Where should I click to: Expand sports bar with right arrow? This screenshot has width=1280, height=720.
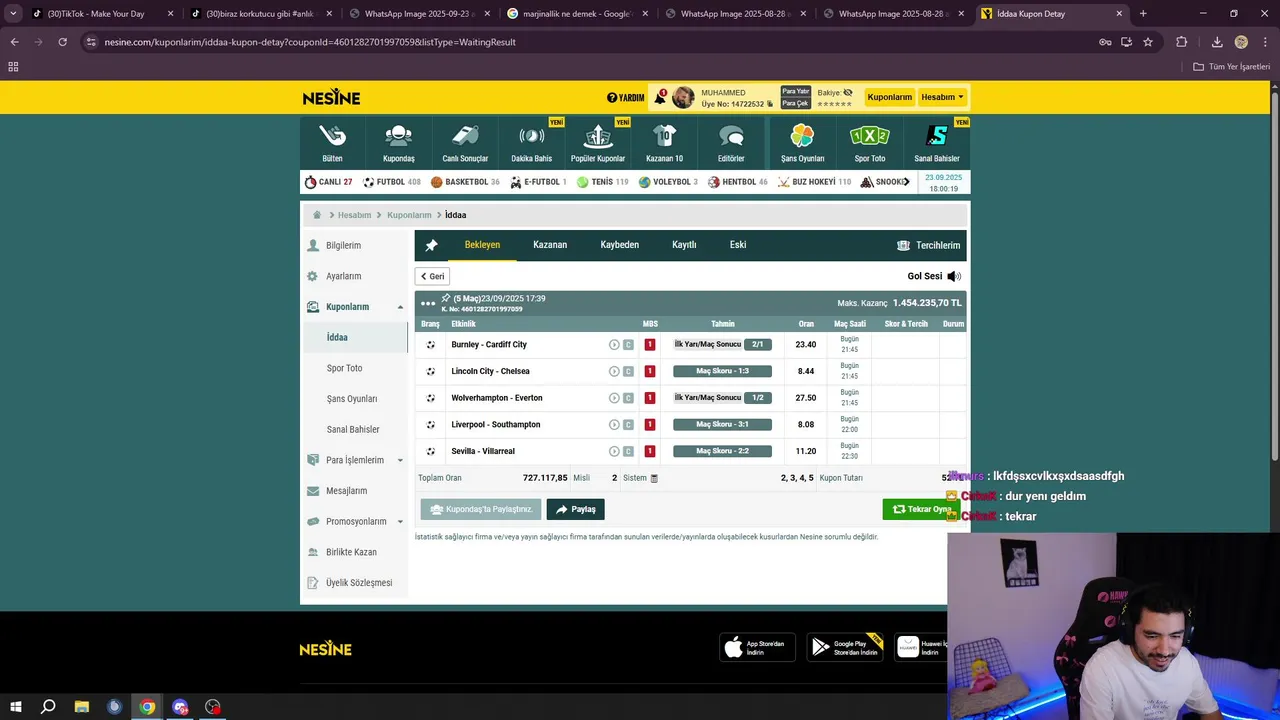[906, 182]
